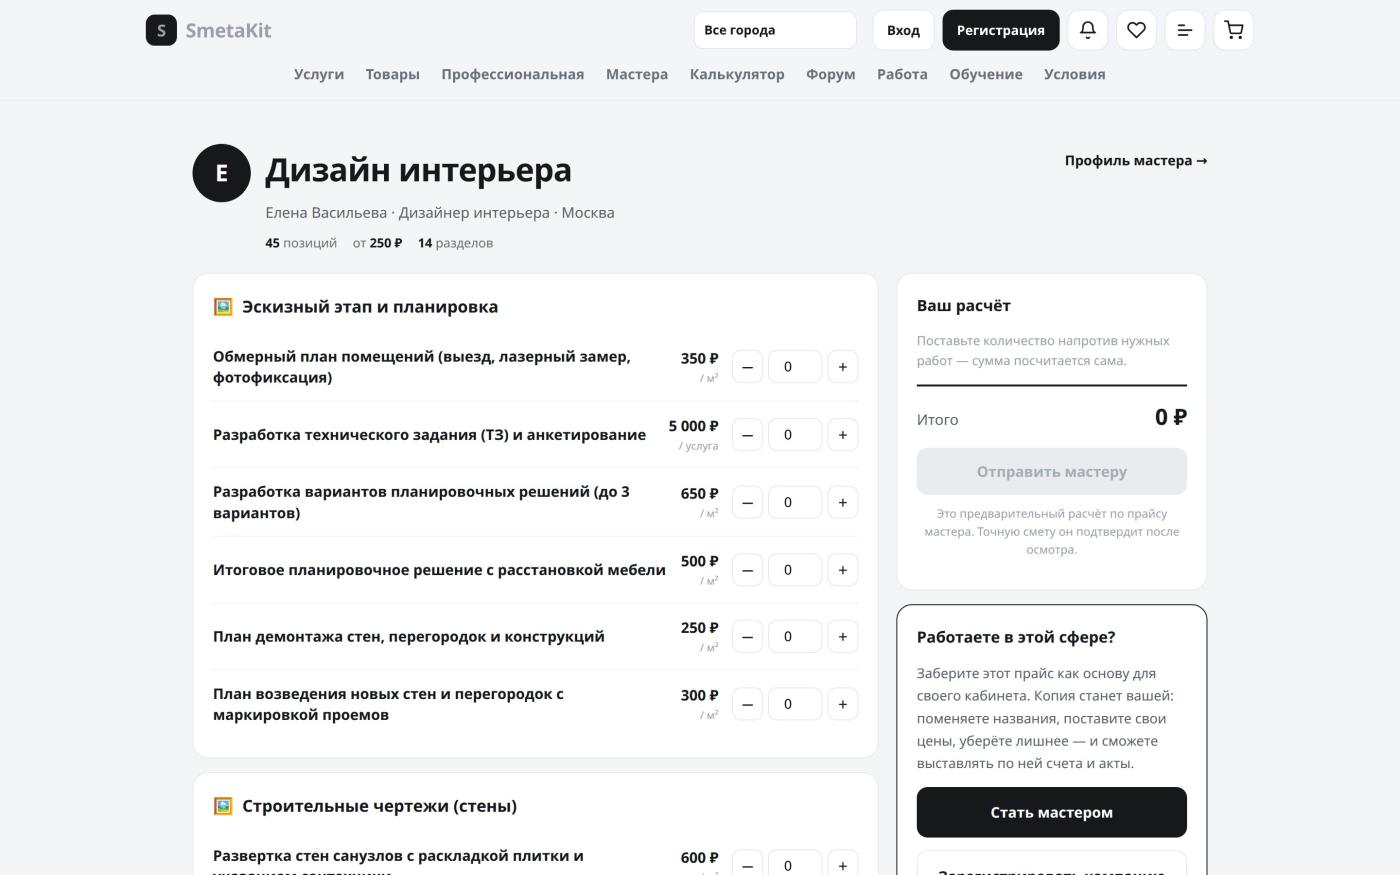Open the Работа navigation link
The width and height of the screenshot is (1400, 875).
coord(902,74)
